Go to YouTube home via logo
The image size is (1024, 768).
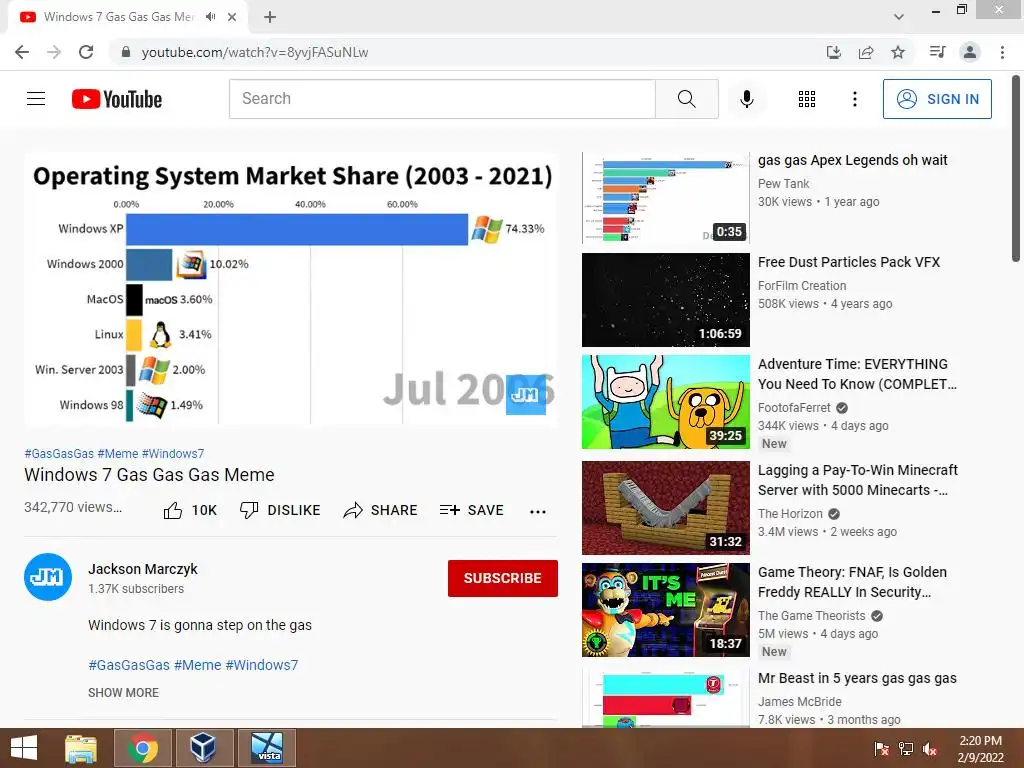tap(117, 99)
